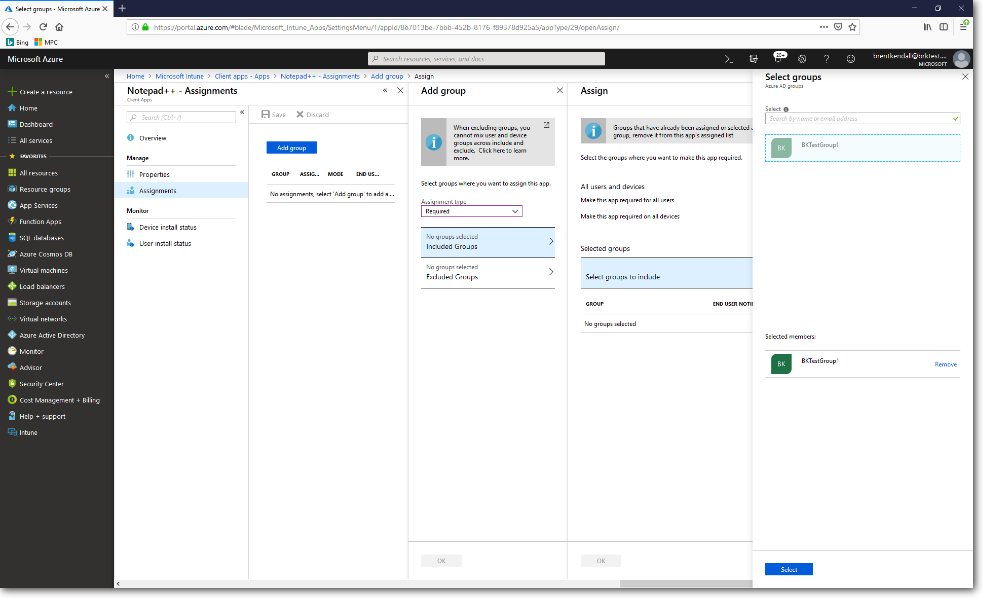
Task: Click the Intune icon in sidebar
Action: (x=12, y=433)
